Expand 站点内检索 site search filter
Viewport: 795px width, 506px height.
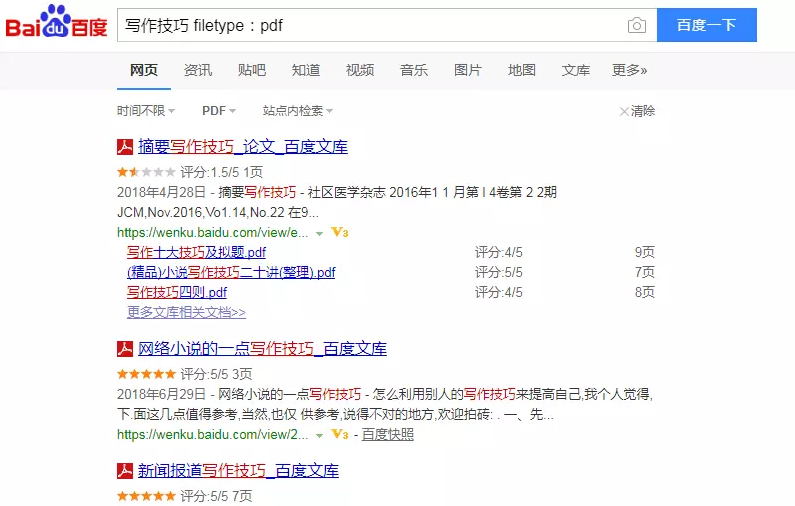(x=298, y=111)
